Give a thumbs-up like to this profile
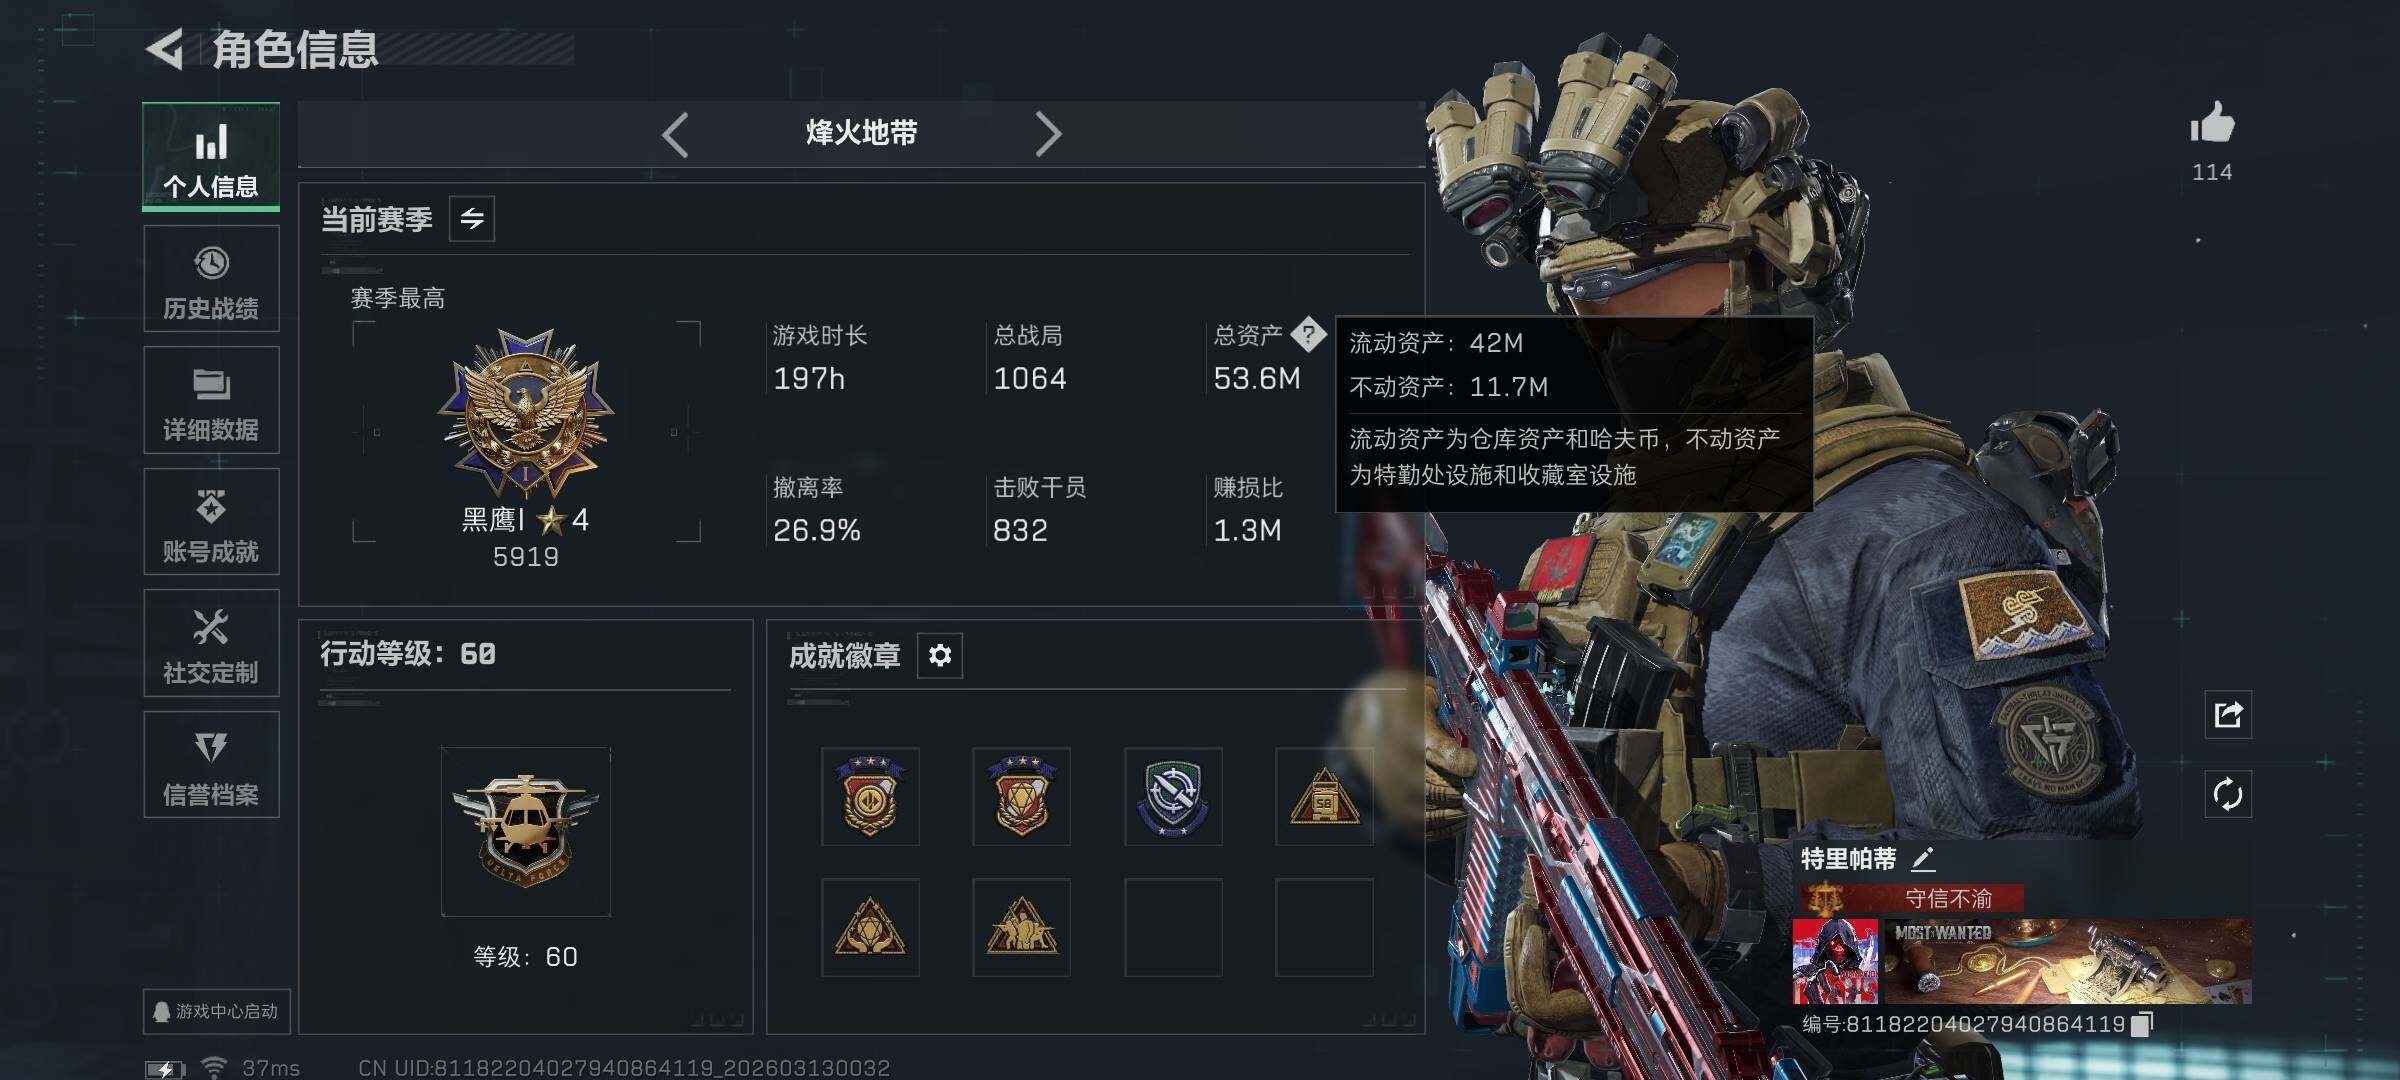The image size is (2400, 1080). pos(2212,124)
